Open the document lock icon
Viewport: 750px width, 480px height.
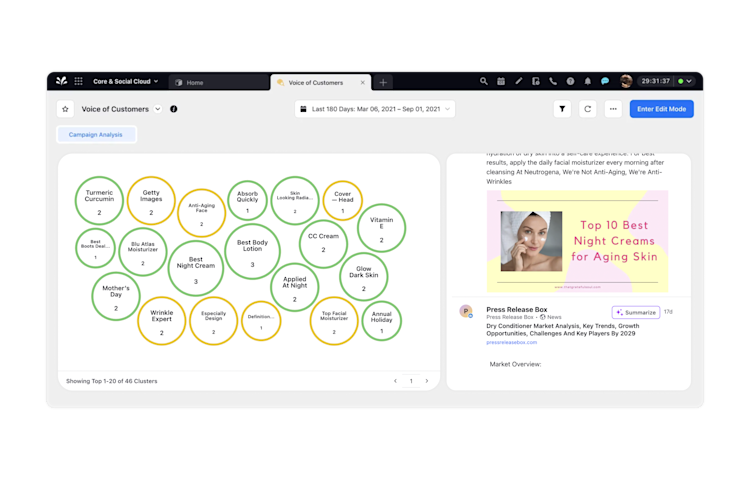536,81
